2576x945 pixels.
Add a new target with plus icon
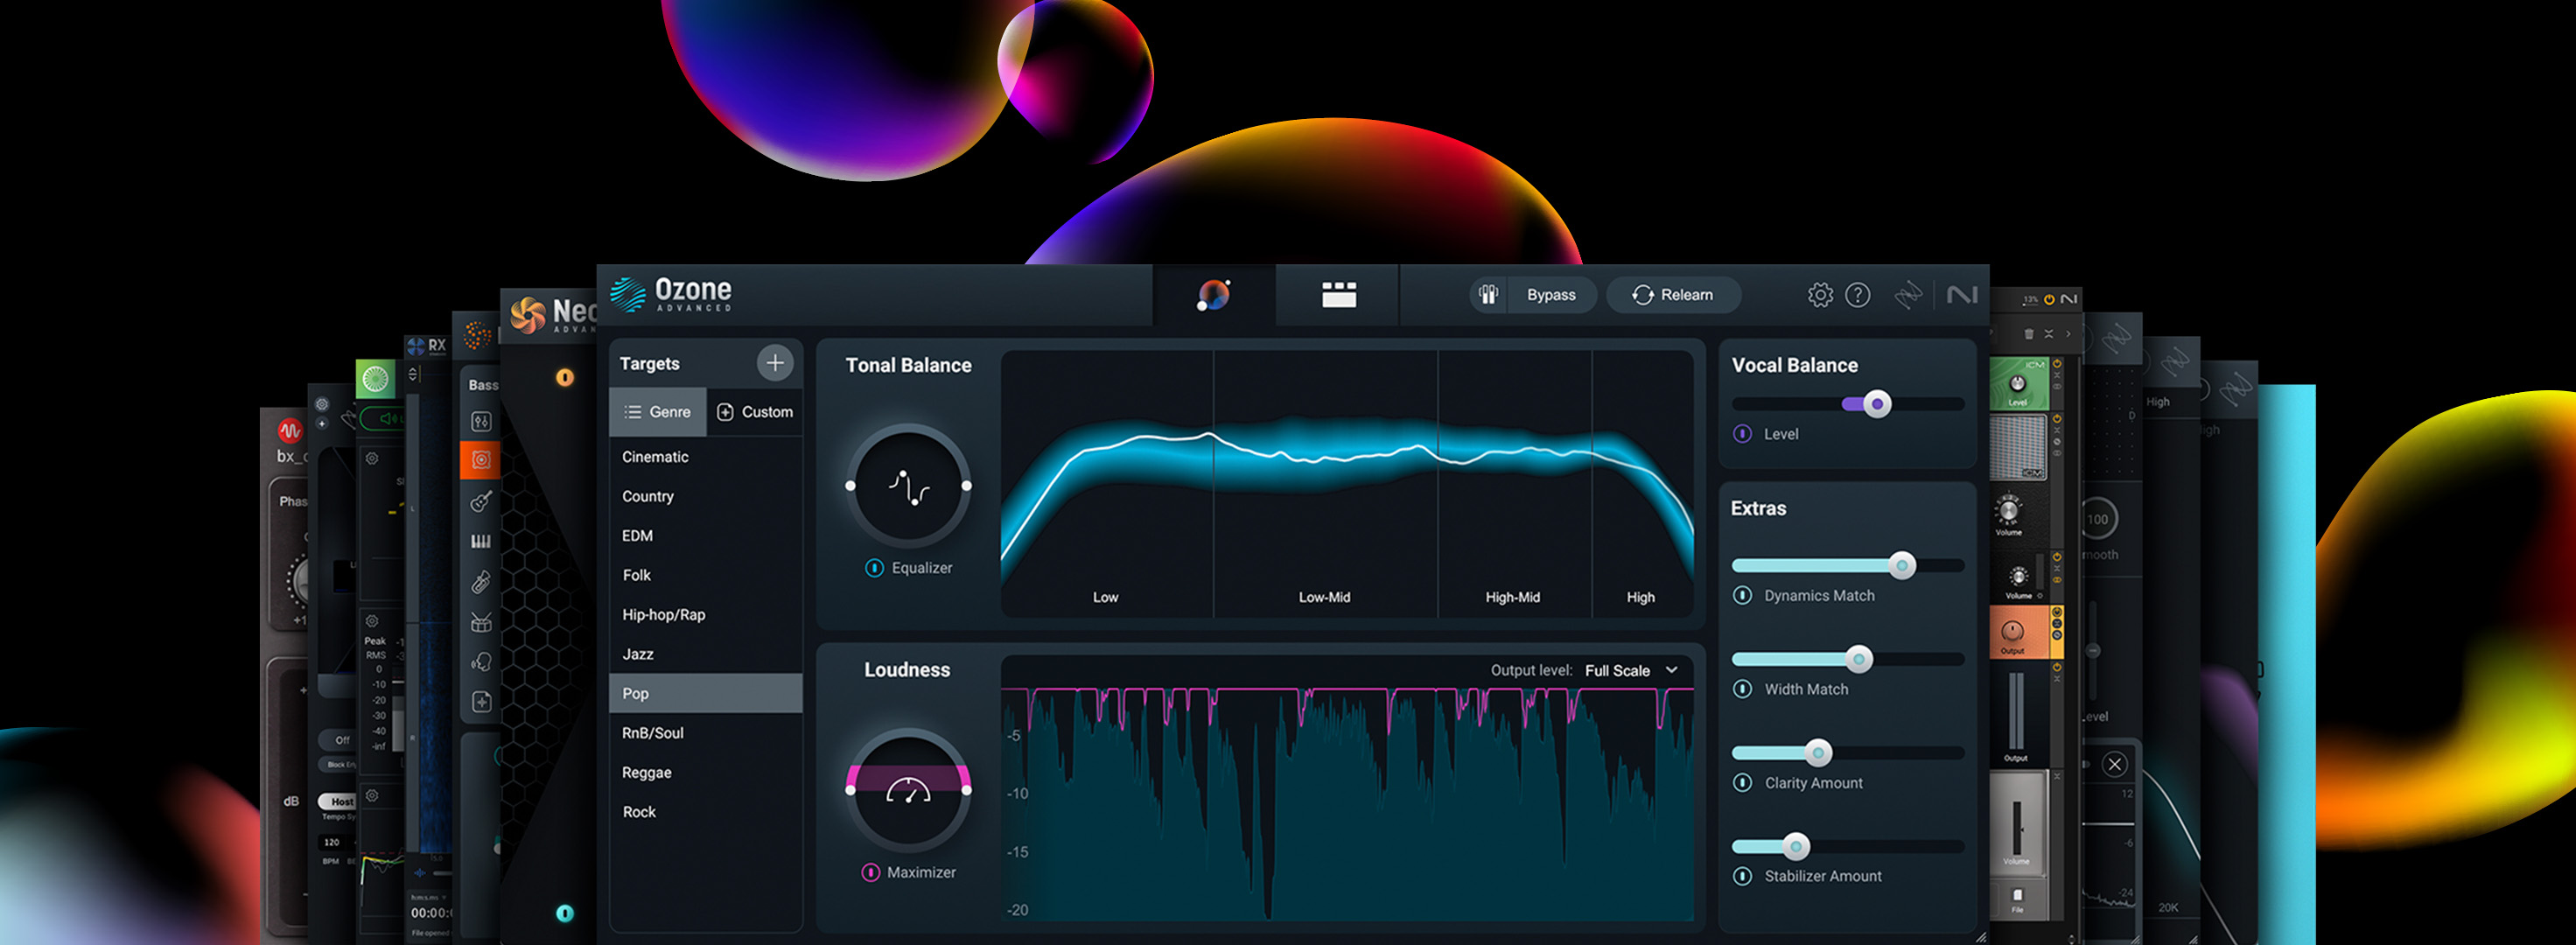point(775,363)
